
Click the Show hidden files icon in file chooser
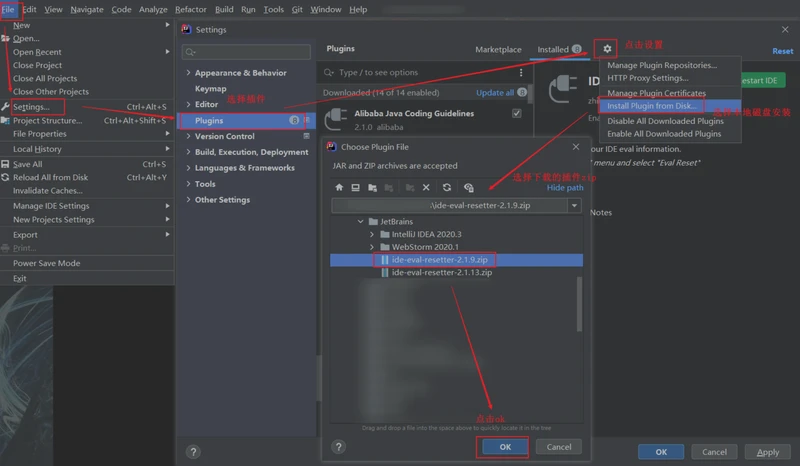pos(468,187)
